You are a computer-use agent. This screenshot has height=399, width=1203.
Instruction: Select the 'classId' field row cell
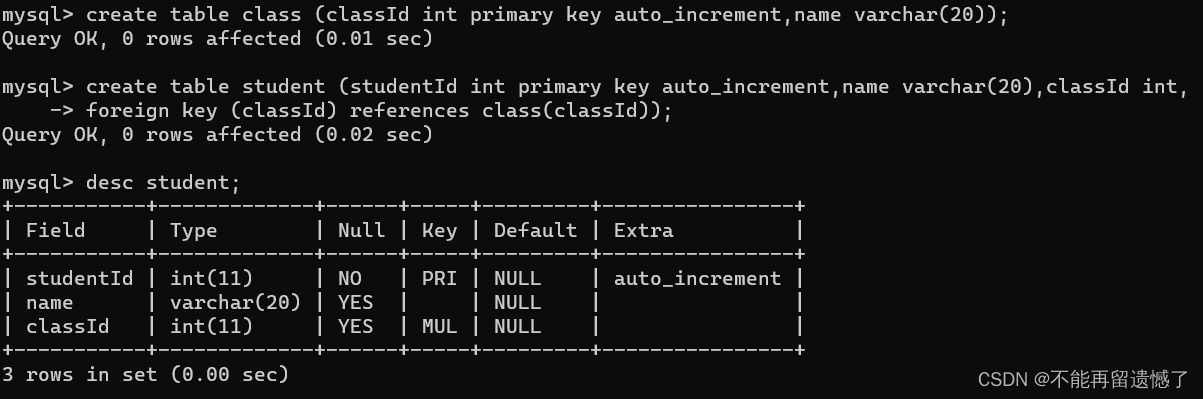[68, 326]
